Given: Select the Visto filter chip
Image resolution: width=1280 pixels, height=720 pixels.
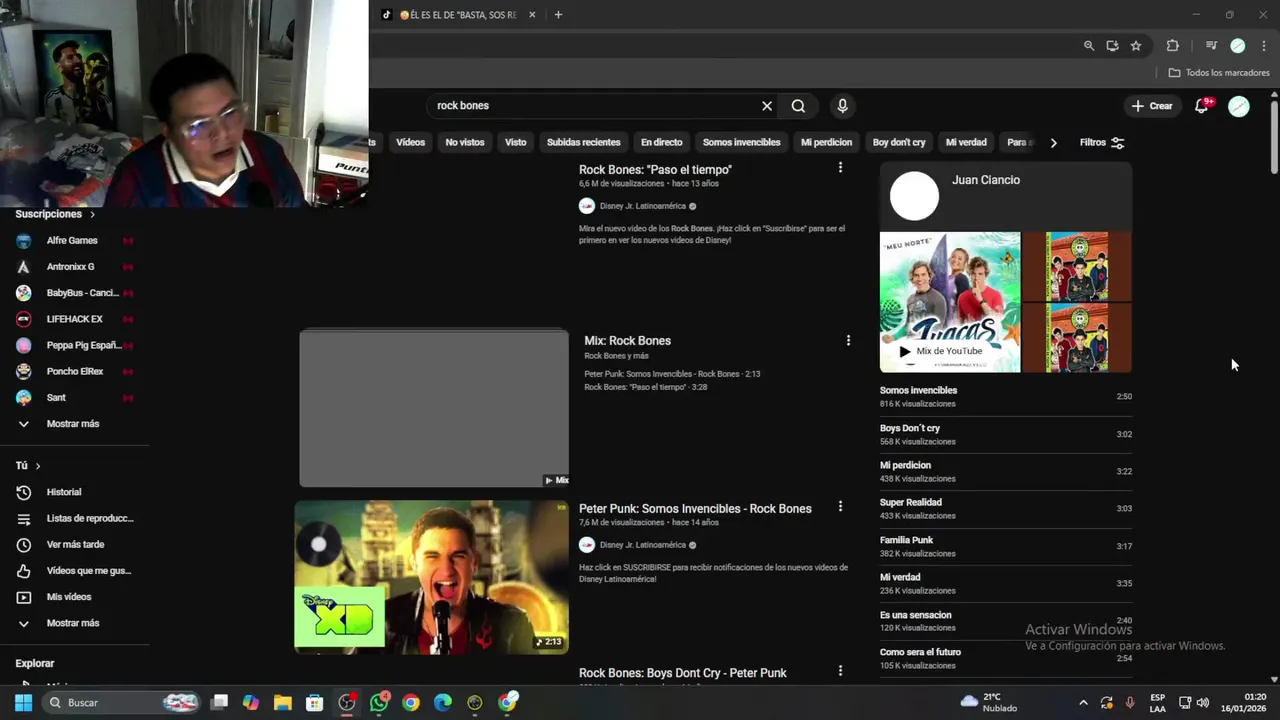Looking at the screenshot, I should tap(516, 142).
